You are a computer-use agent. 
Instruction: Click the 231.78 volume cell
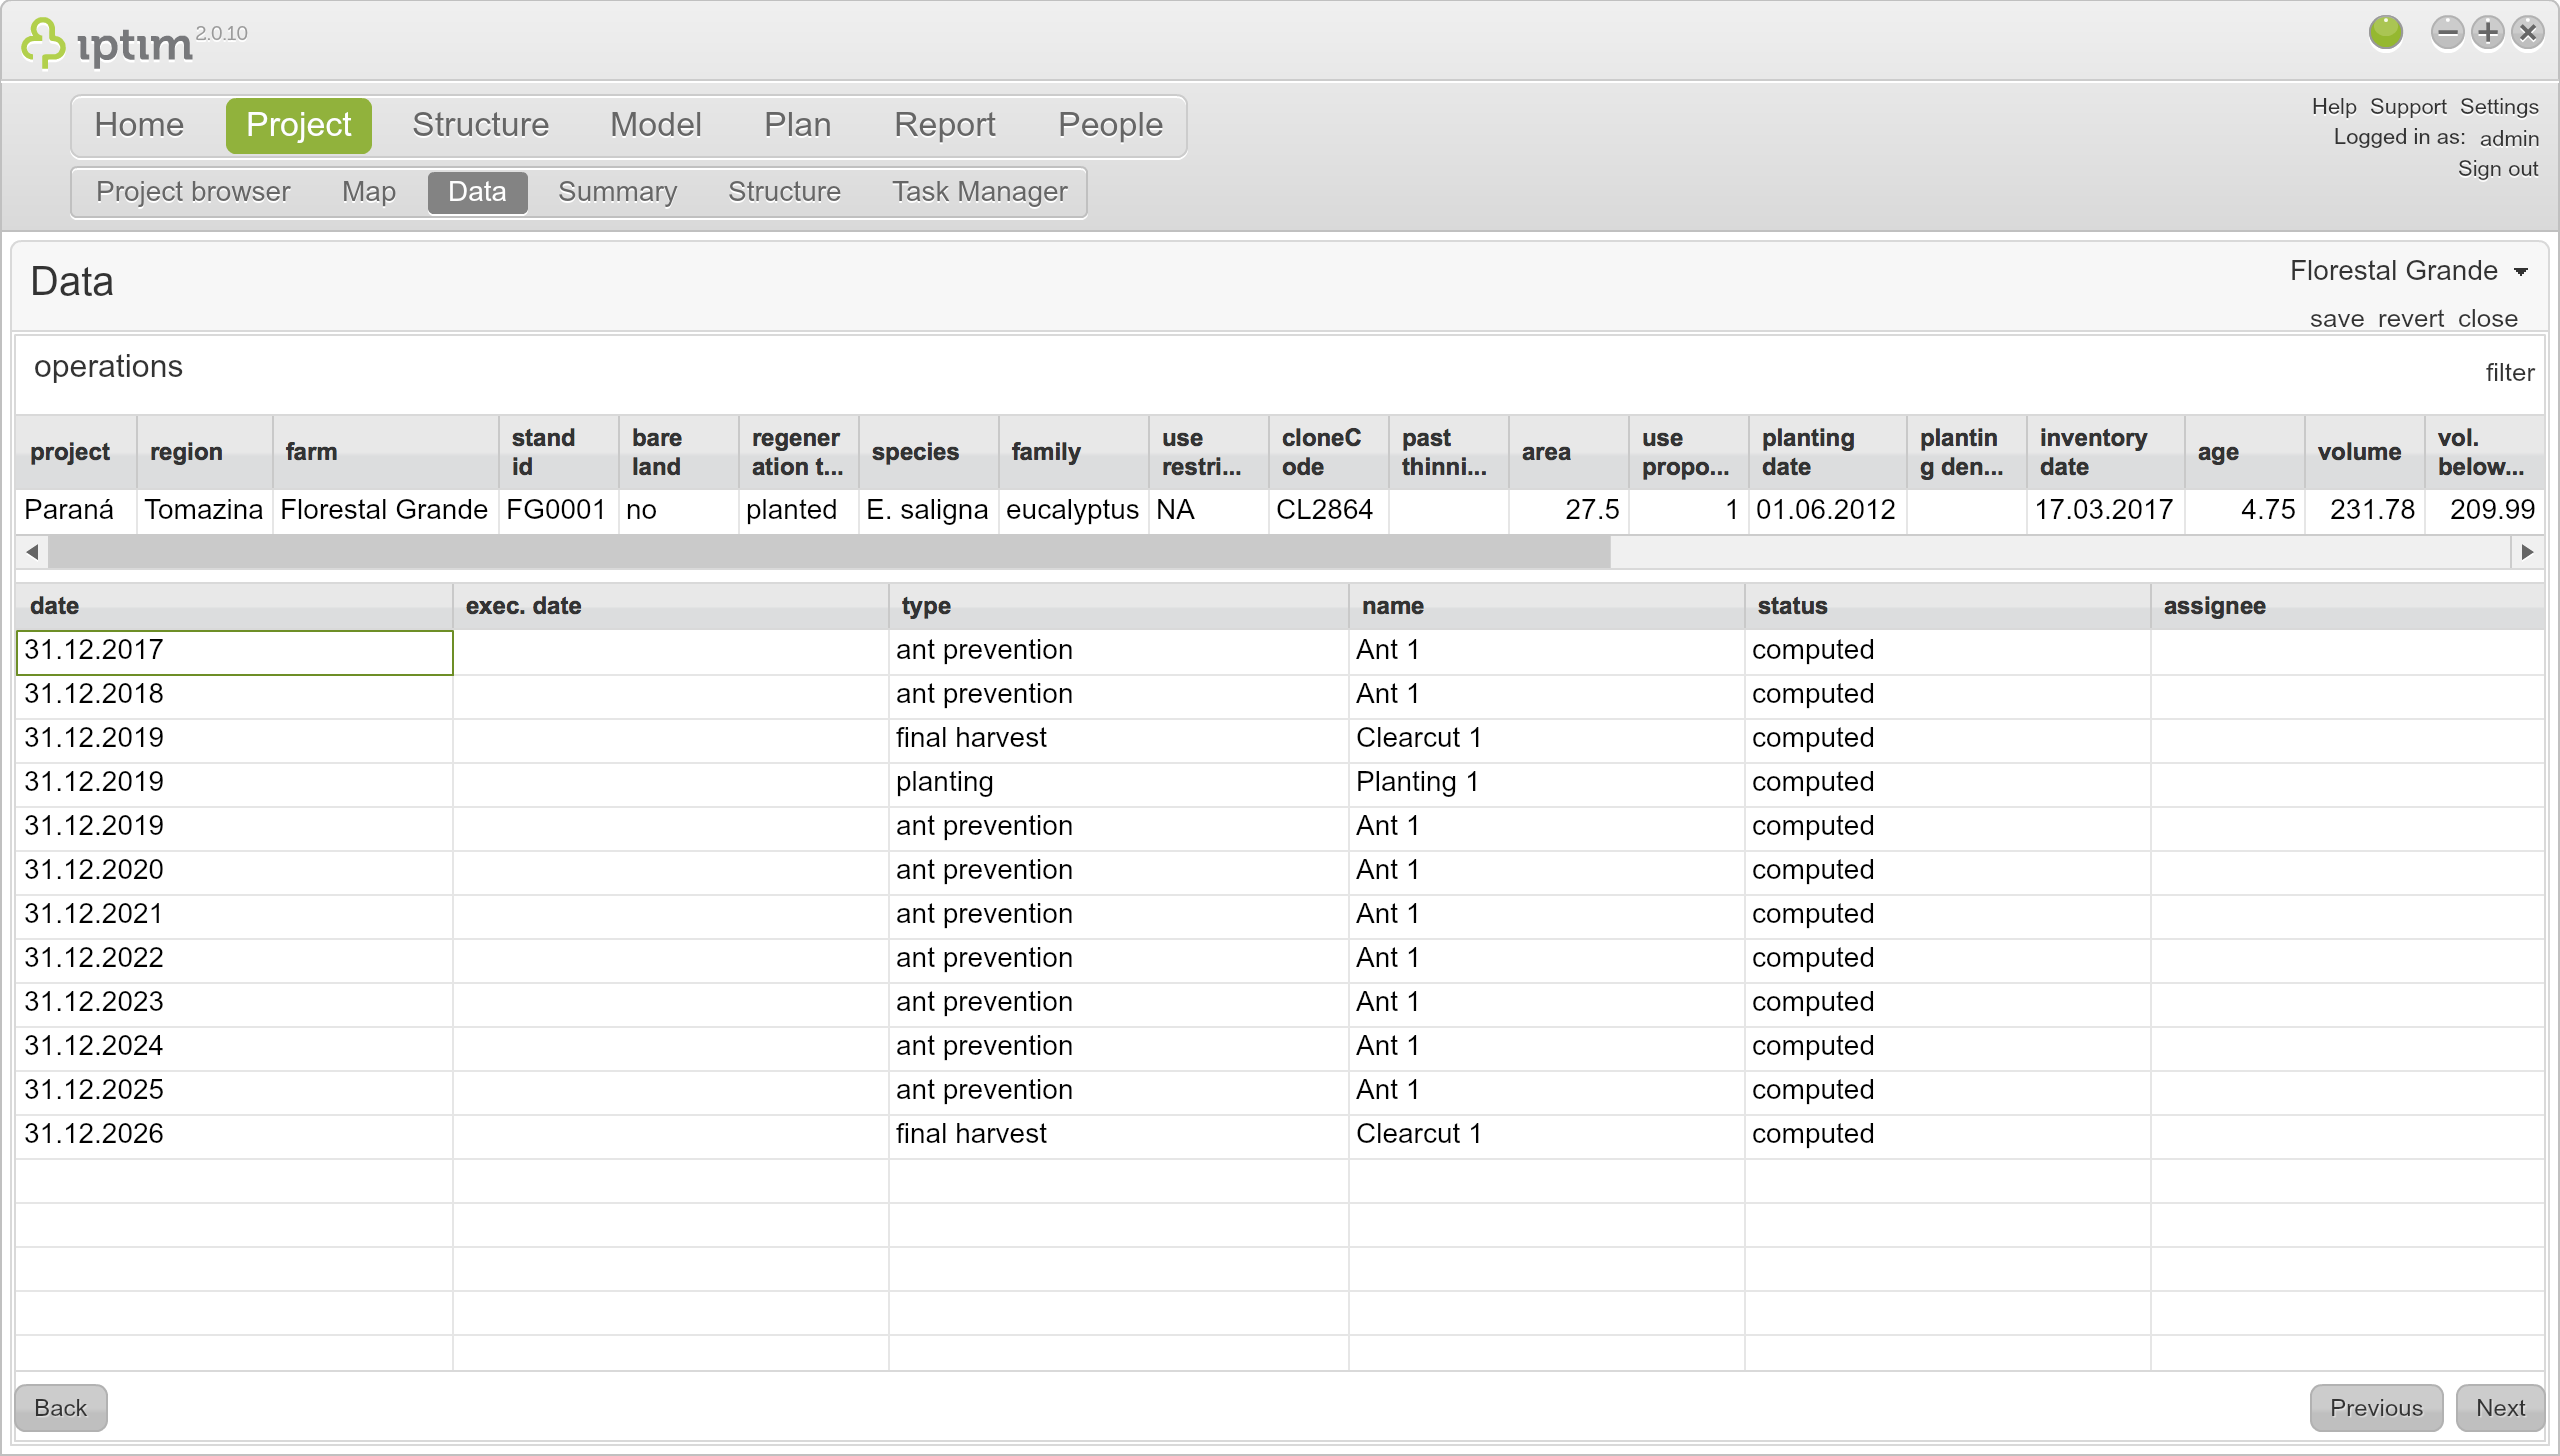[x=2364, y=511]
